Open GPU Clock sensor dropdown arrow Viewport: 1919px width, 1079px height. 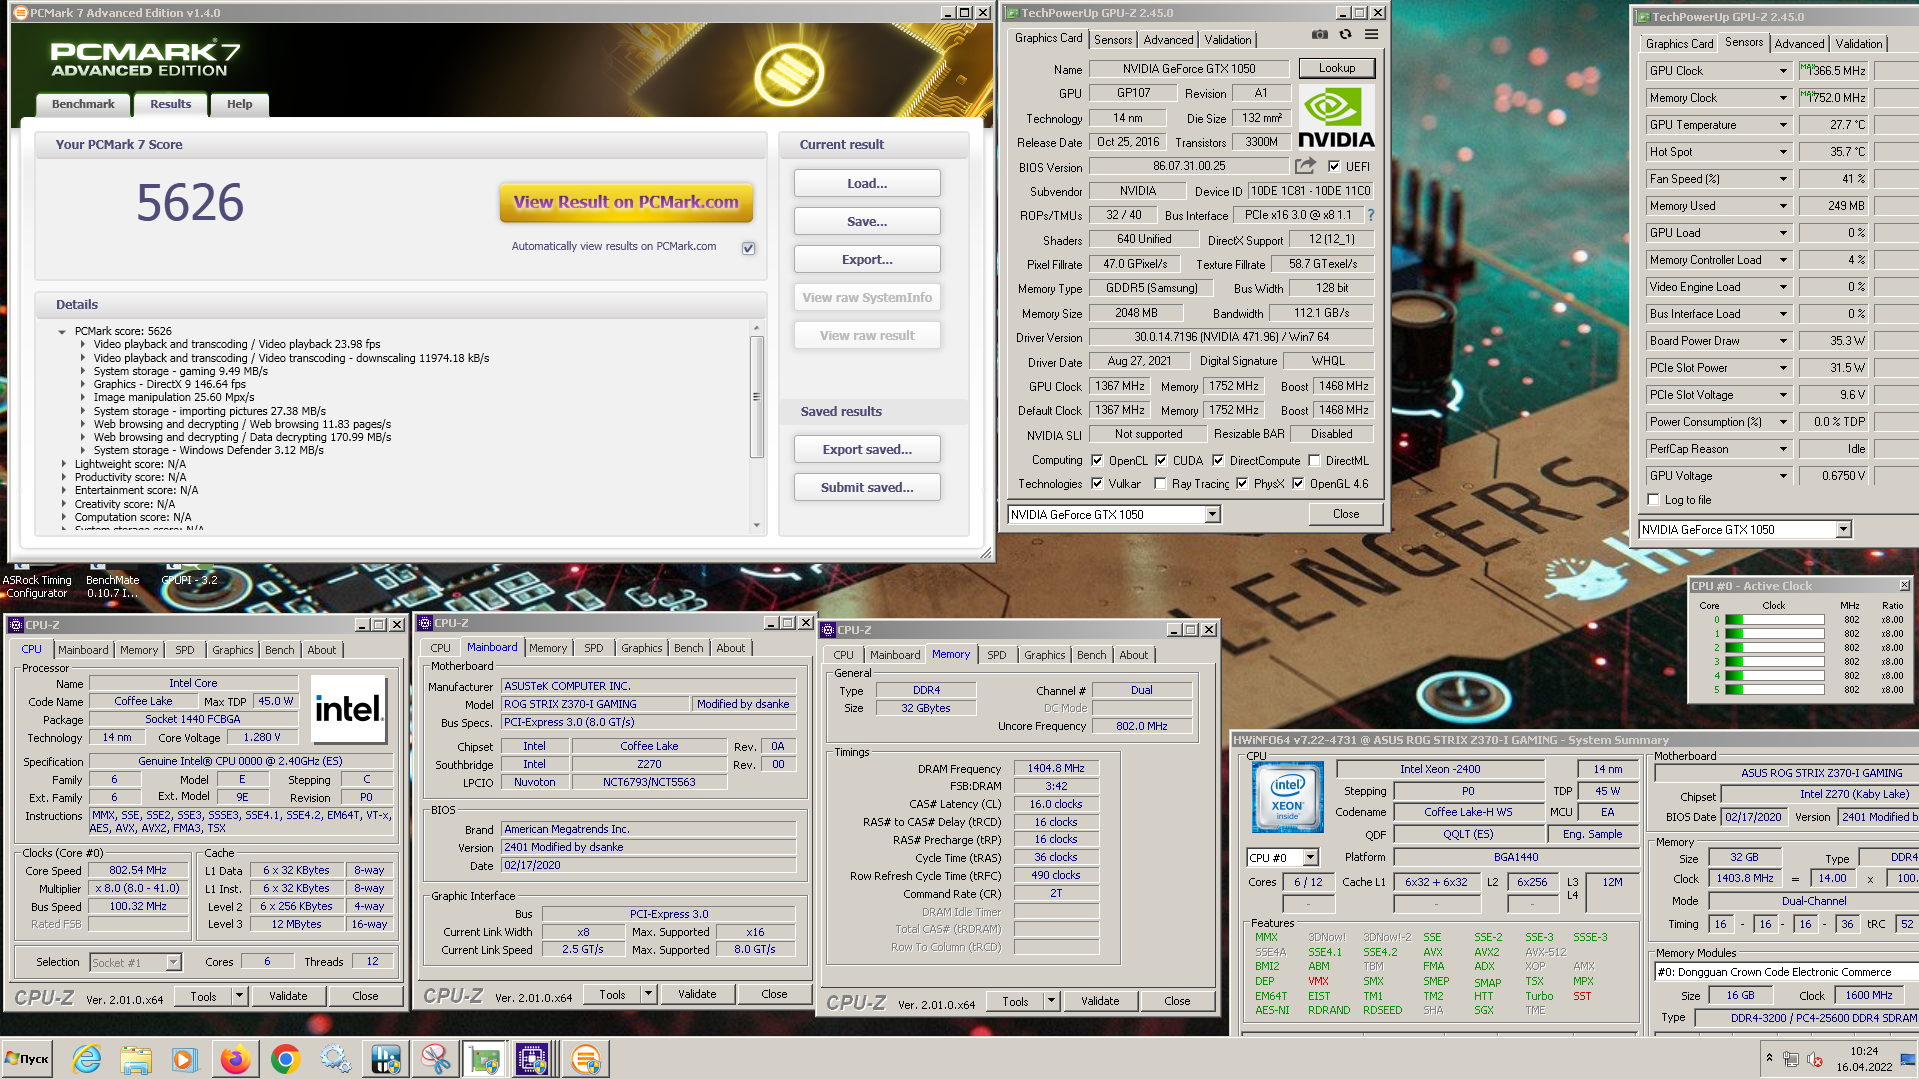1783,71
